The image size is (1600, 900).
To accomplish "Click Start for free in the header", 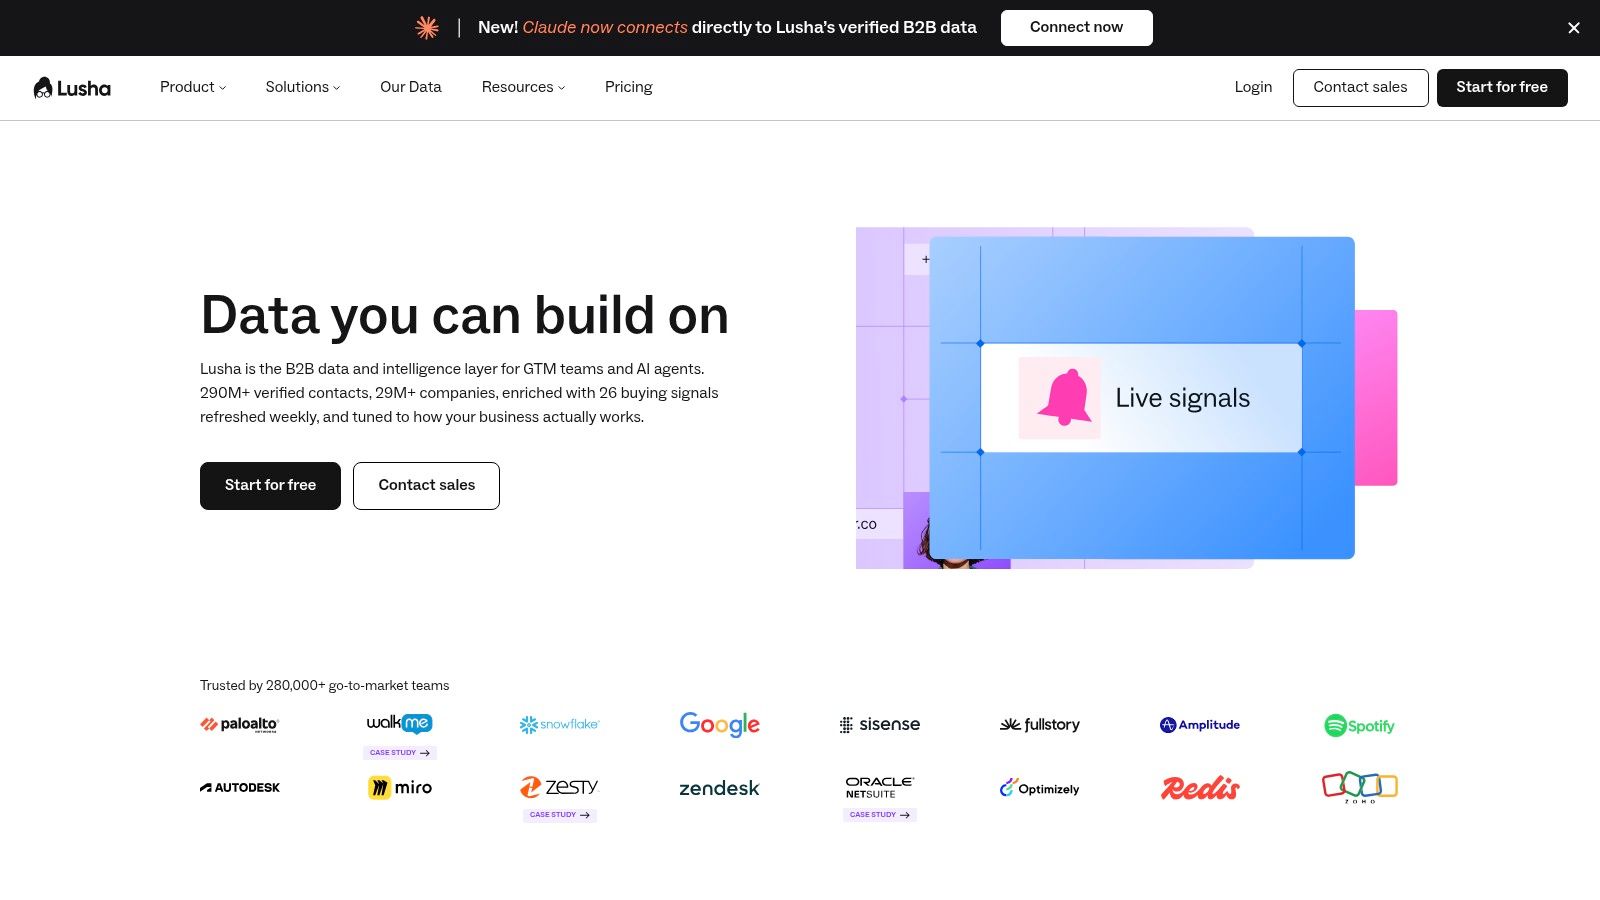I will (1502, 88).
